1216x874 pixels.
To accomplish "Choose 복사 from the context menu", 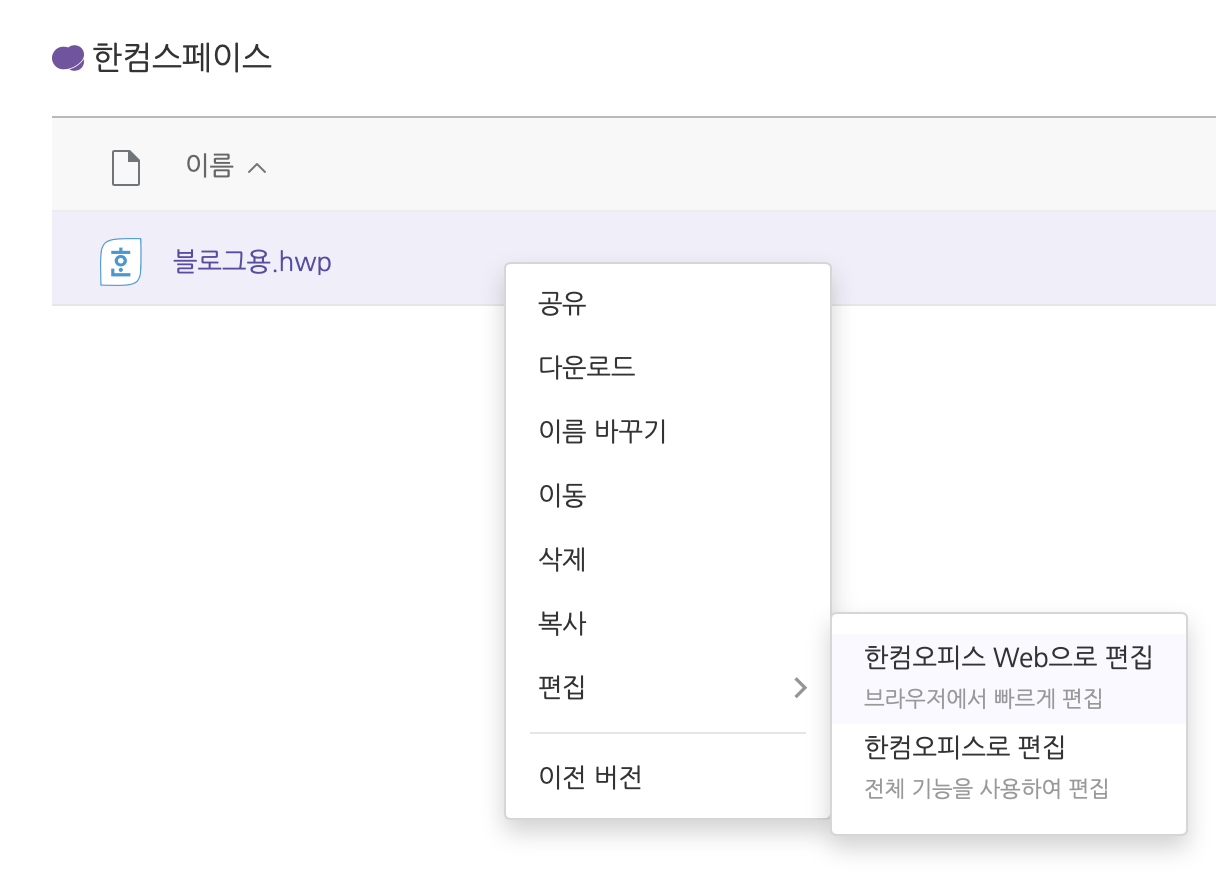I will pos(668,623).
